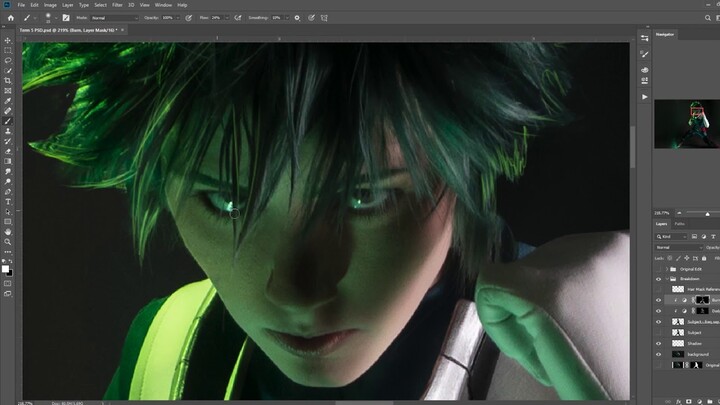Open the Layer menu
Screen dimensions: 720x405
pos(68,5)
